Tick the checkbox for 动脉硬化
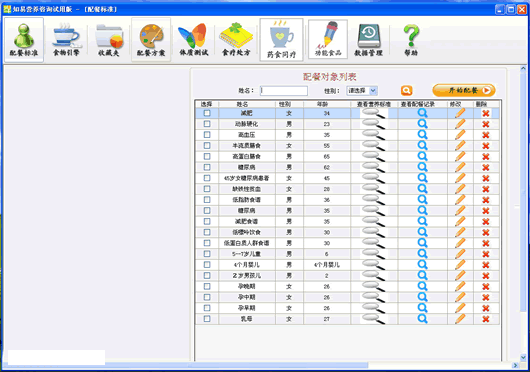The image size is (530, 372). pos(207,124)
